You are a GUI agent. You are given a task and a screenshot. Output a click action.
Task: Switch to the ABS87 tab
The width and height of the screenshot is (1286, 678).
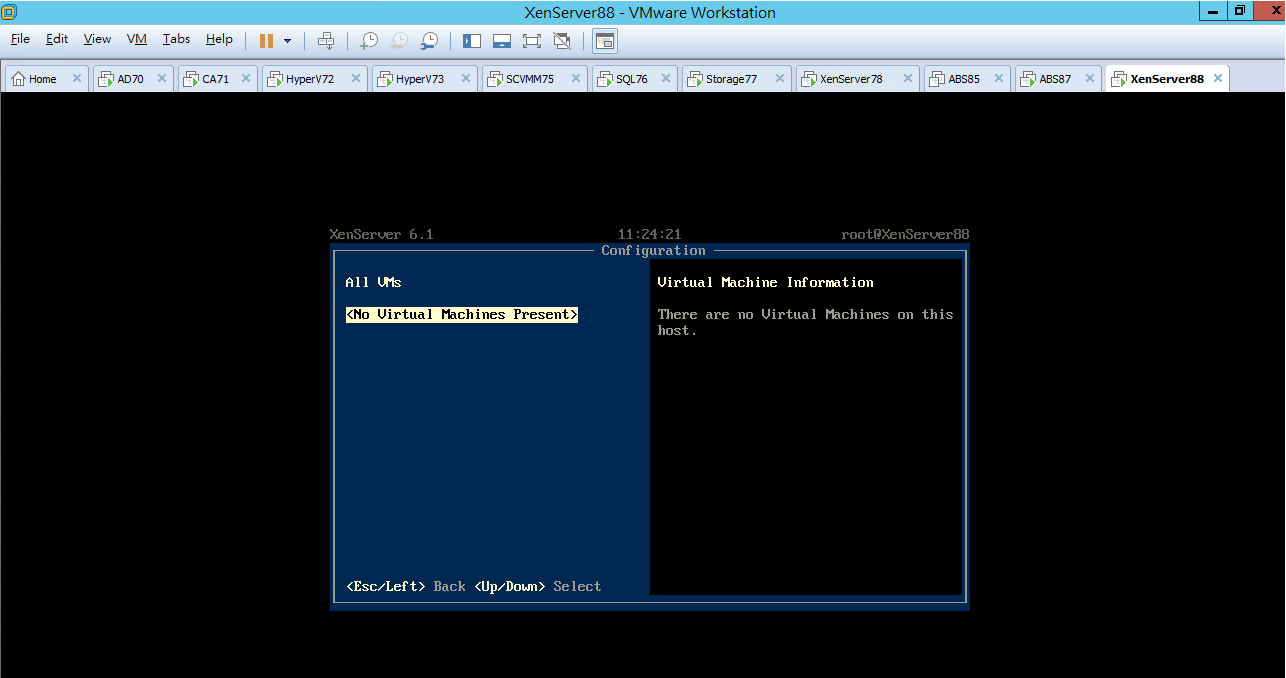tap(1058, 79)
